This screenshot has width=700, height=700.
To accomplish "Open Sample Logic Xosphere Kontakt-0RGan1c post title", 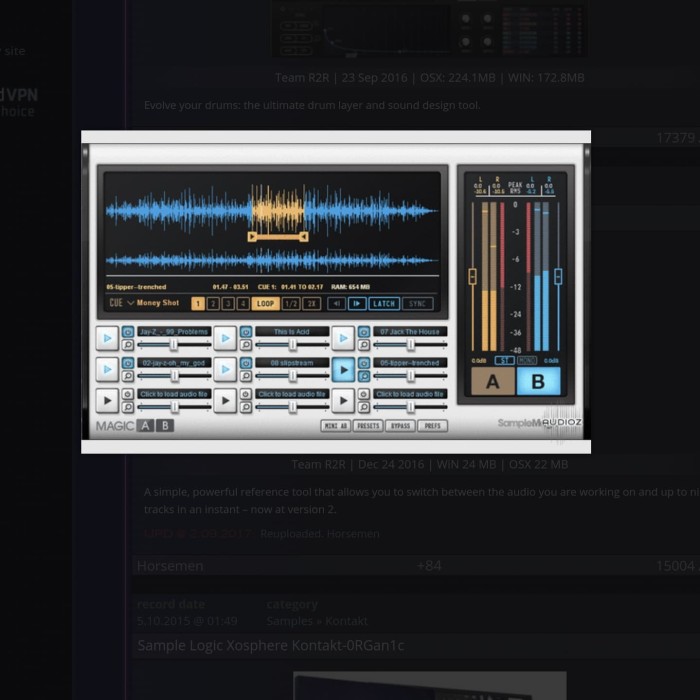I will coord(271,646).
